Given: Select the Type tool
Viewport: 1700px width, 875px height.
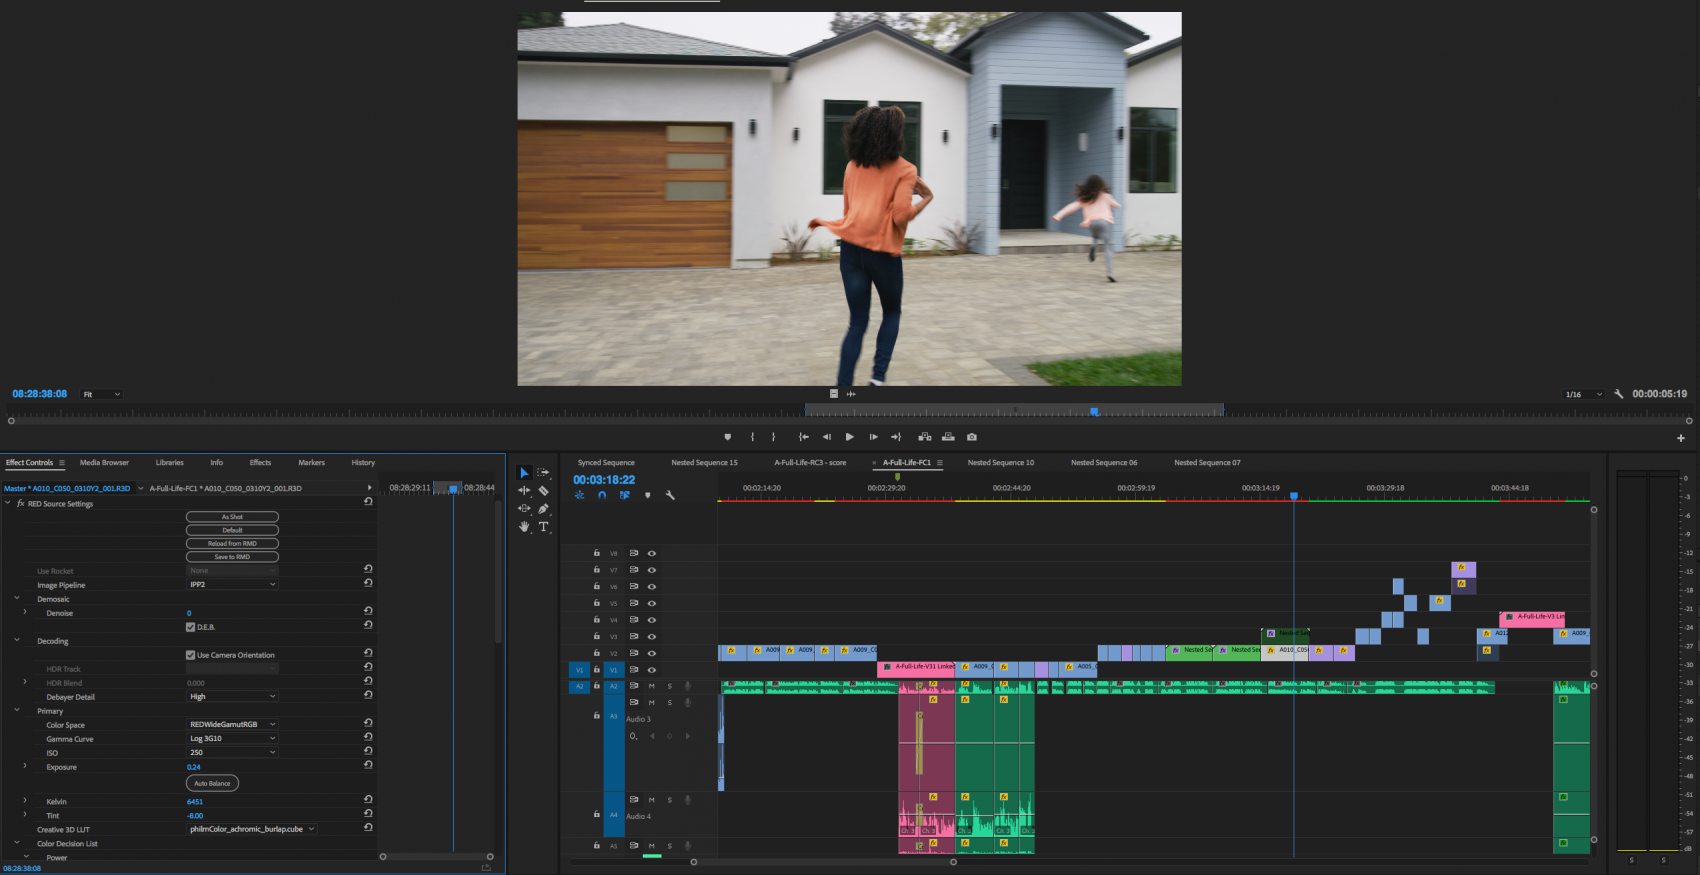Looking at the screenshot, I should coord(543,526).
